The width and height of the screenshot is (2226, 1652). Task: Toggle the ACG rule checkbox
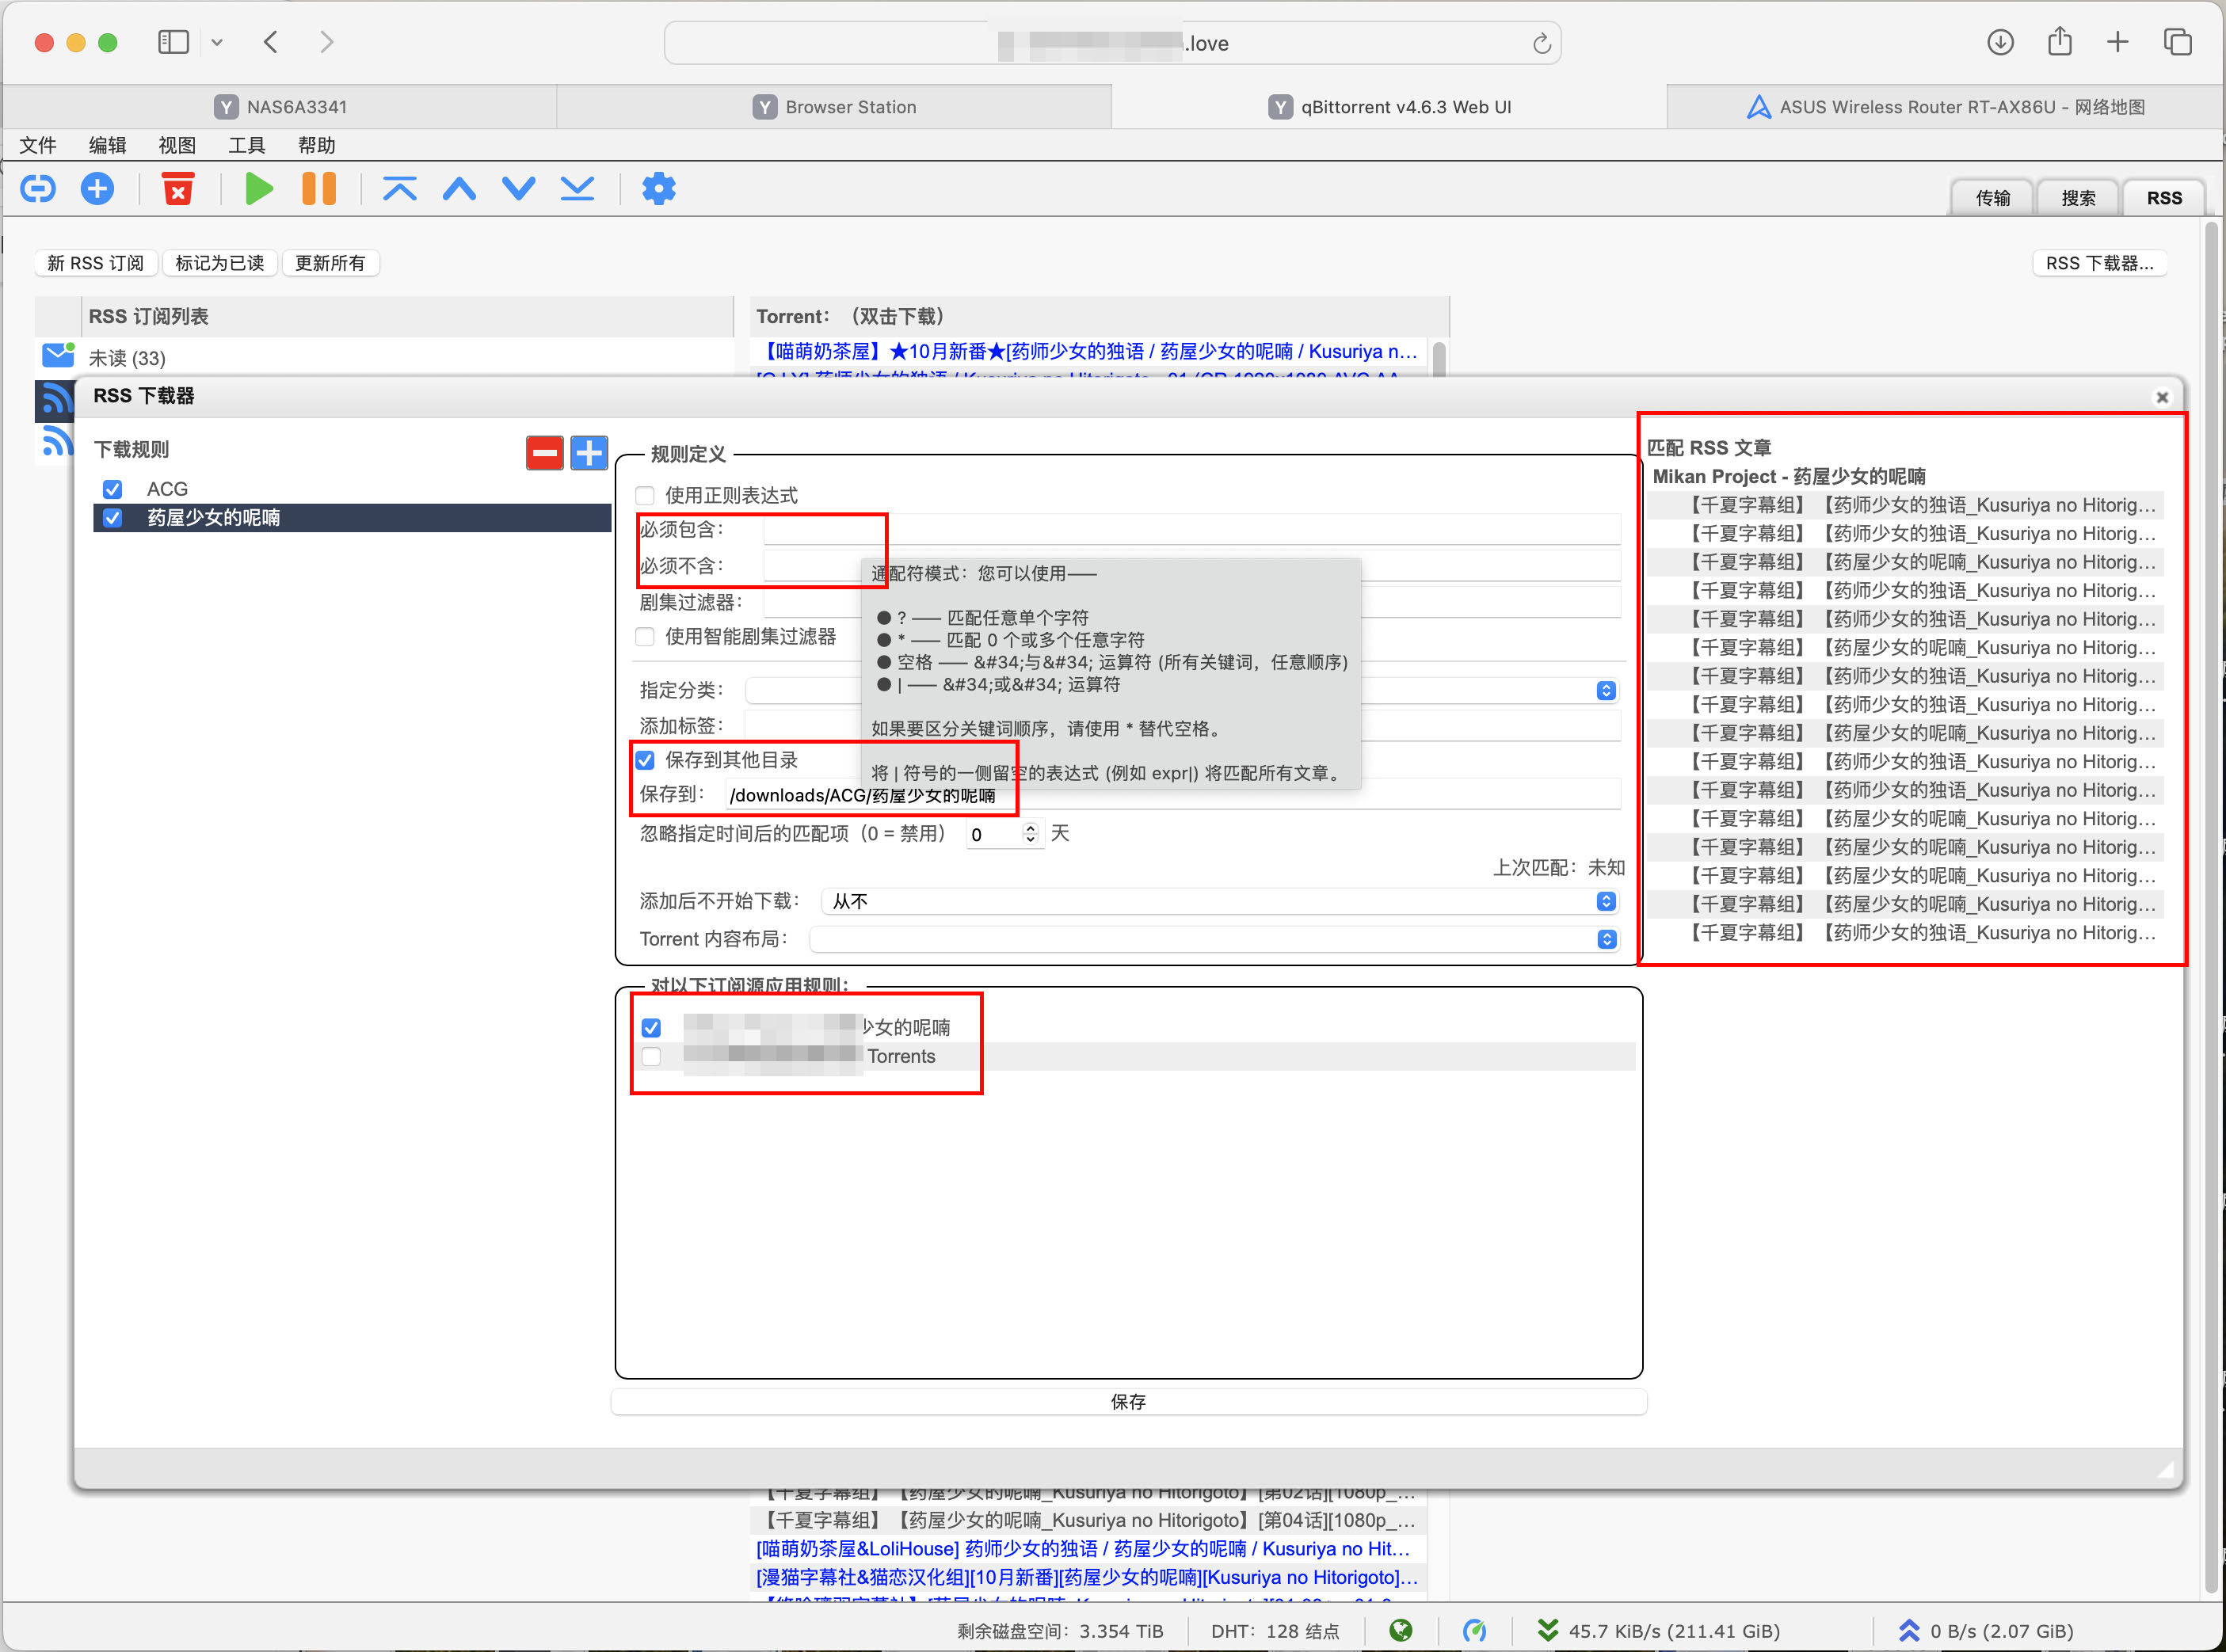pos(113,489)
